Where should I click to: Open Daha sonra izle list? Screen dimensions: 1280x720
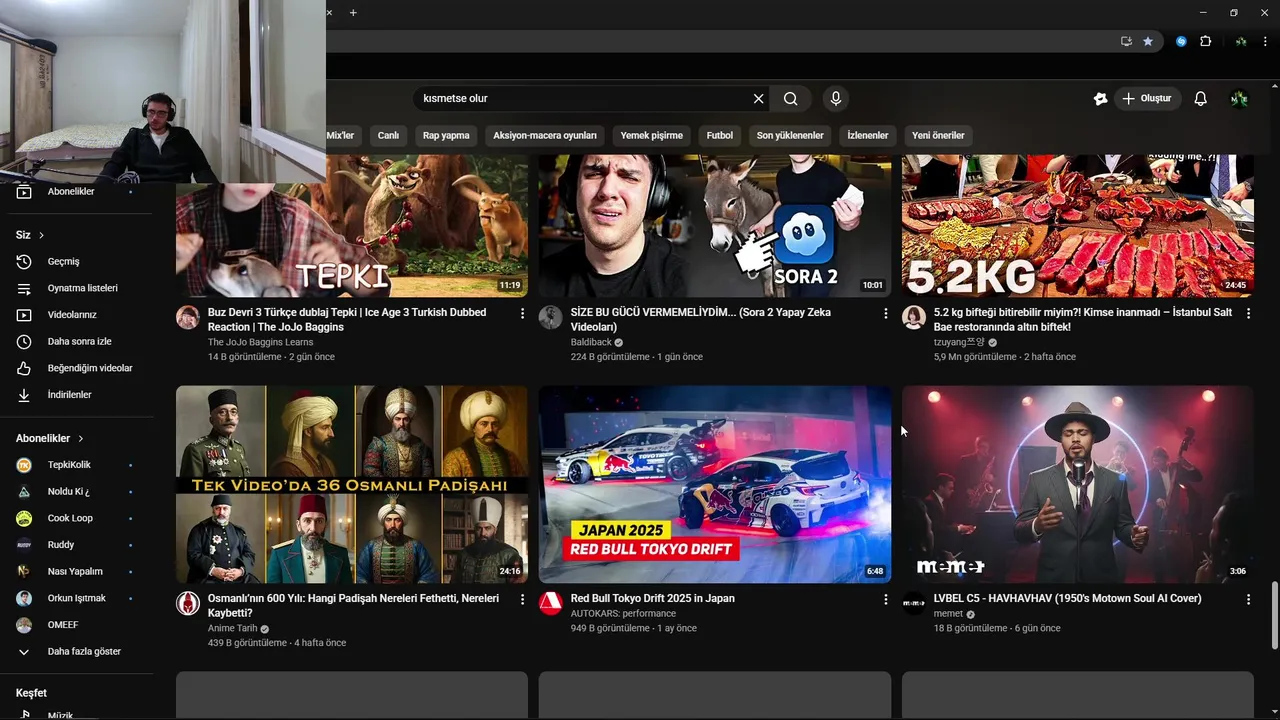pos(77,341)
